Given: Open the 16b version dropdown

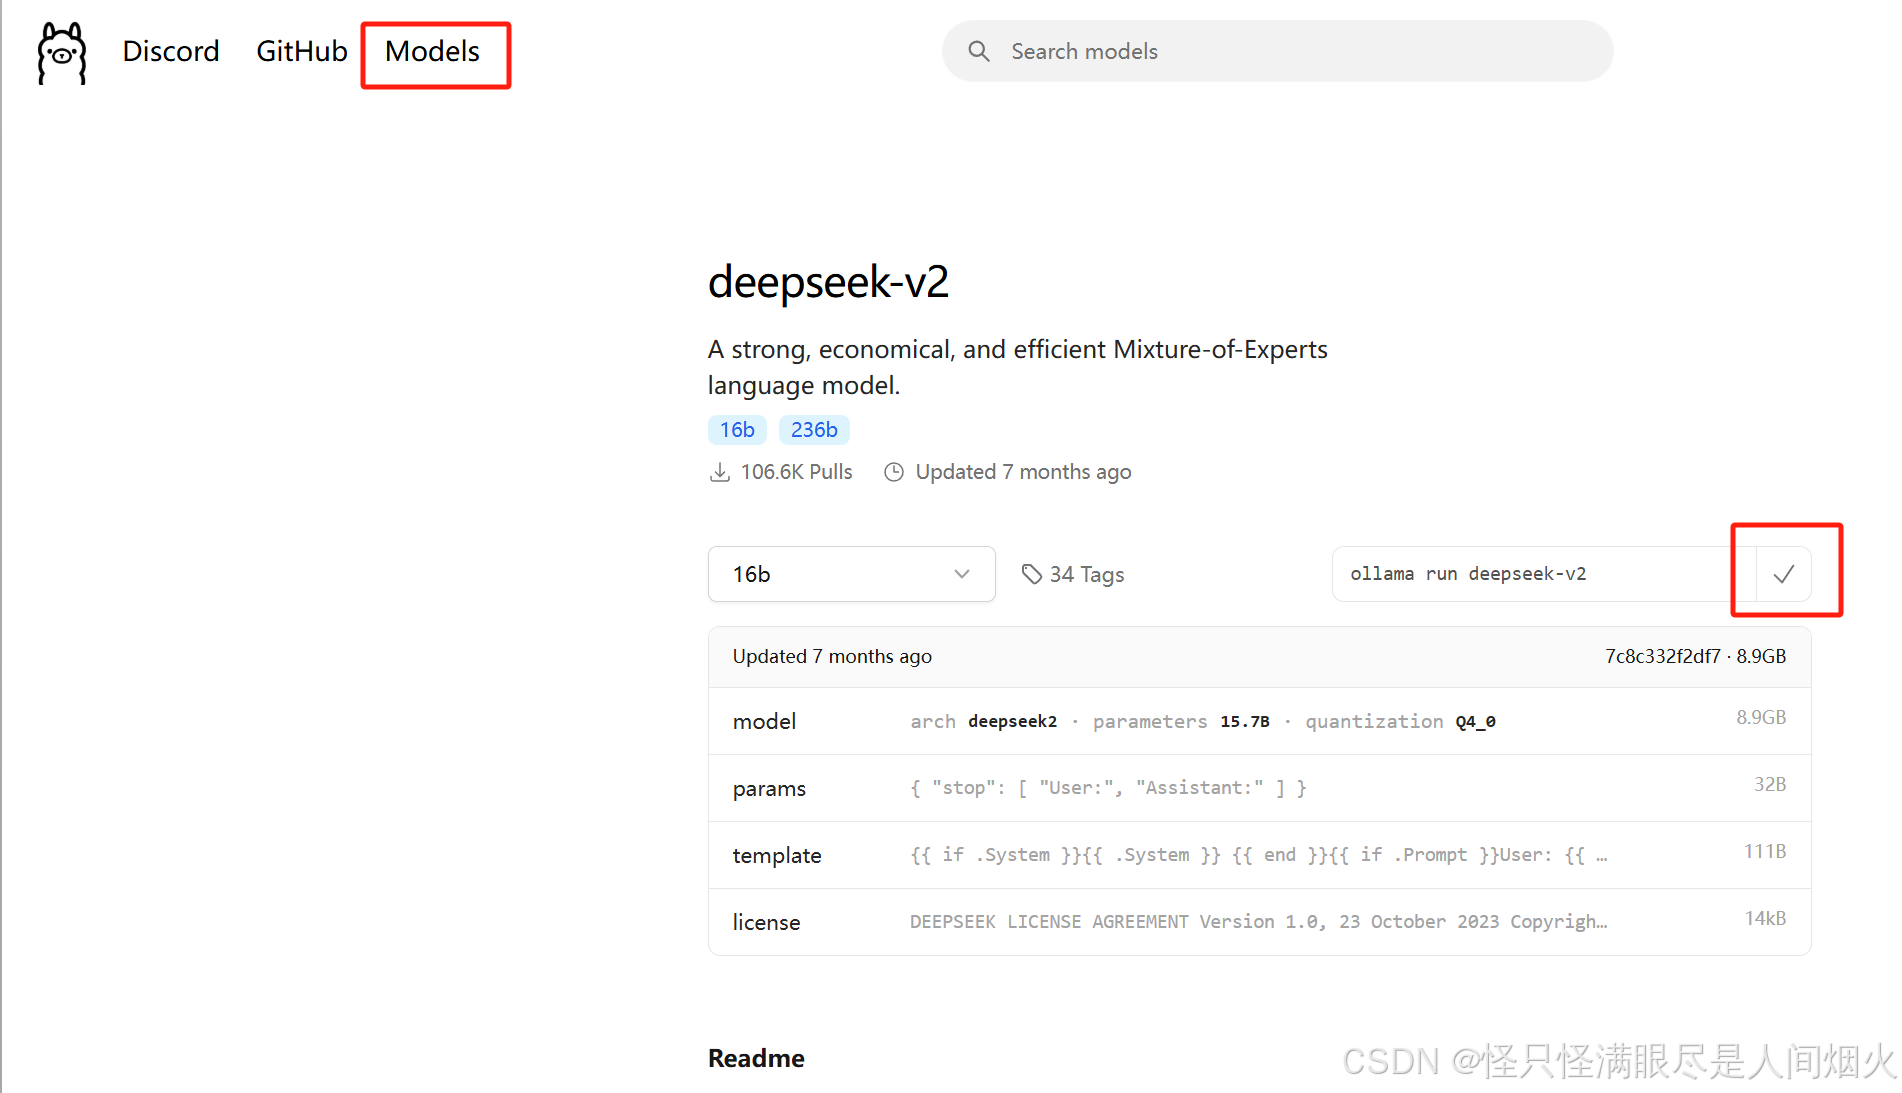Looking at the screenshot, I should [852, 574].
